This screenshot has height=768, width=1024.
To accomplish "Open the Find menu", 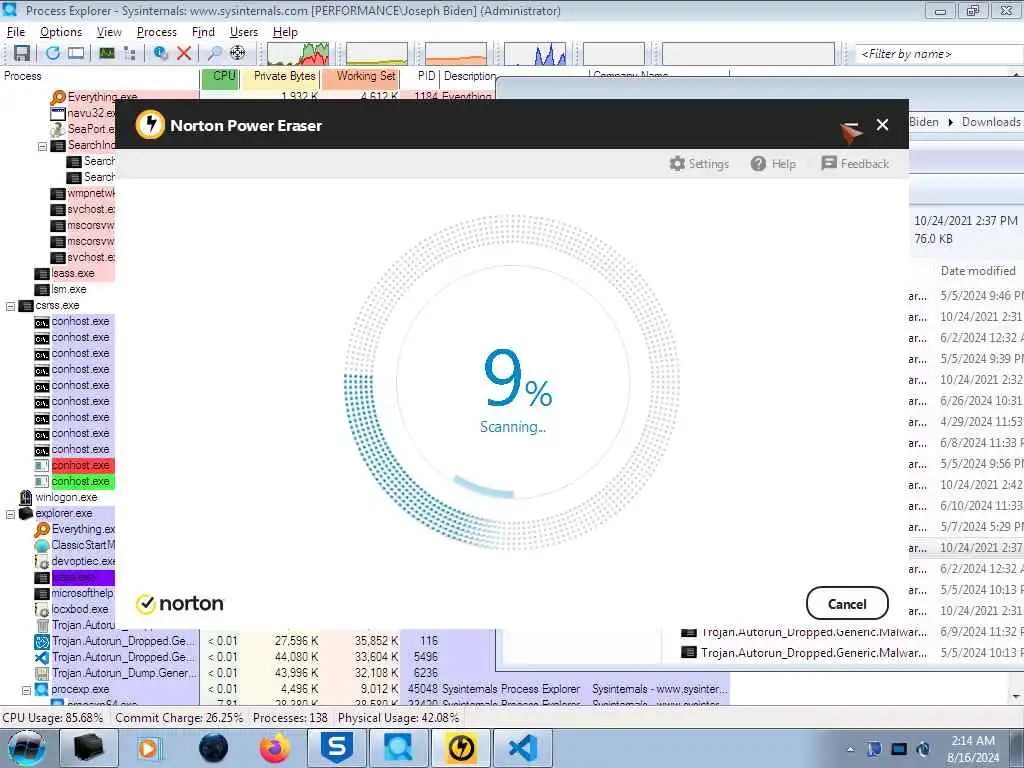I will [203, 31].
